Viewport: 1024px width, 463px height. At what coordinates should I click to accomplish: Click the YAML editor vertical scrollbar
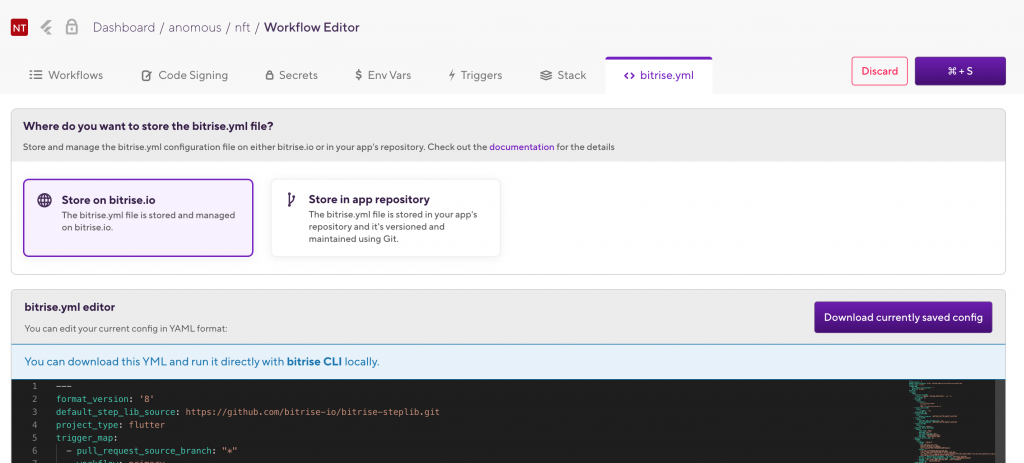click(x=1000, y=421)
